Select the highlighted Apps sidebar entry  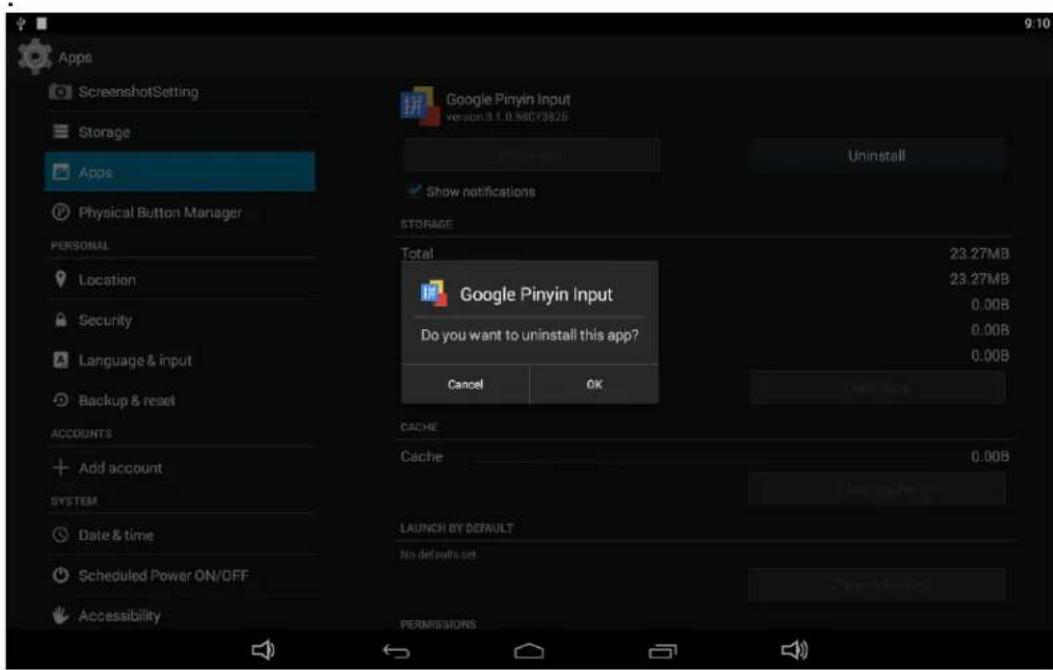click(x=180, y=172)
